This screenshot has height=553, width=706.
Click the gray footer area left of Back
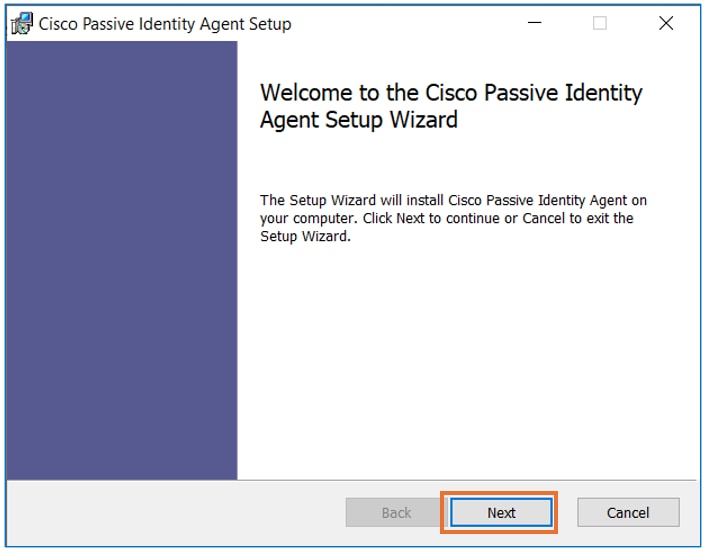[x=176, y=512]
